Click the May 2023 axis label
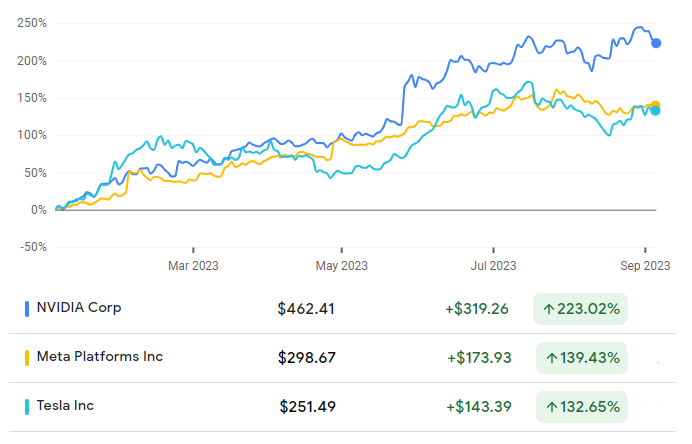The height and width of the screenshot is (444, 692). (342, 266)
